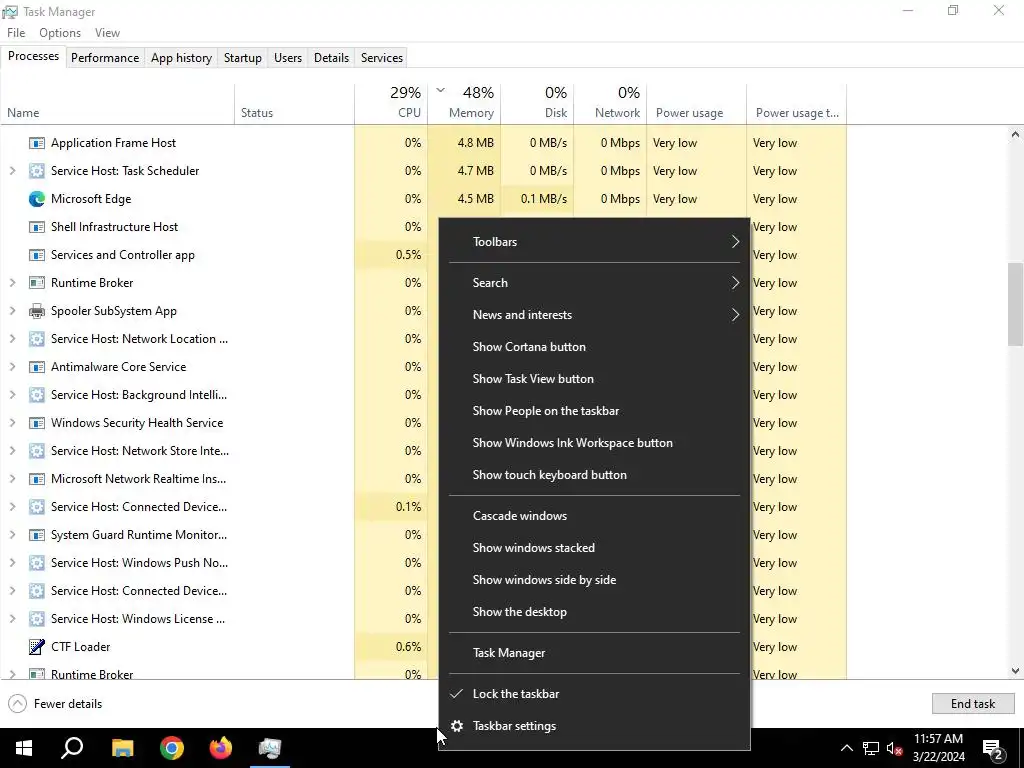The height and width of the screenshot is (768, 1024).
Task: Click the Microsoft Network Realtime Inspection icon
Action: point(37,479)
